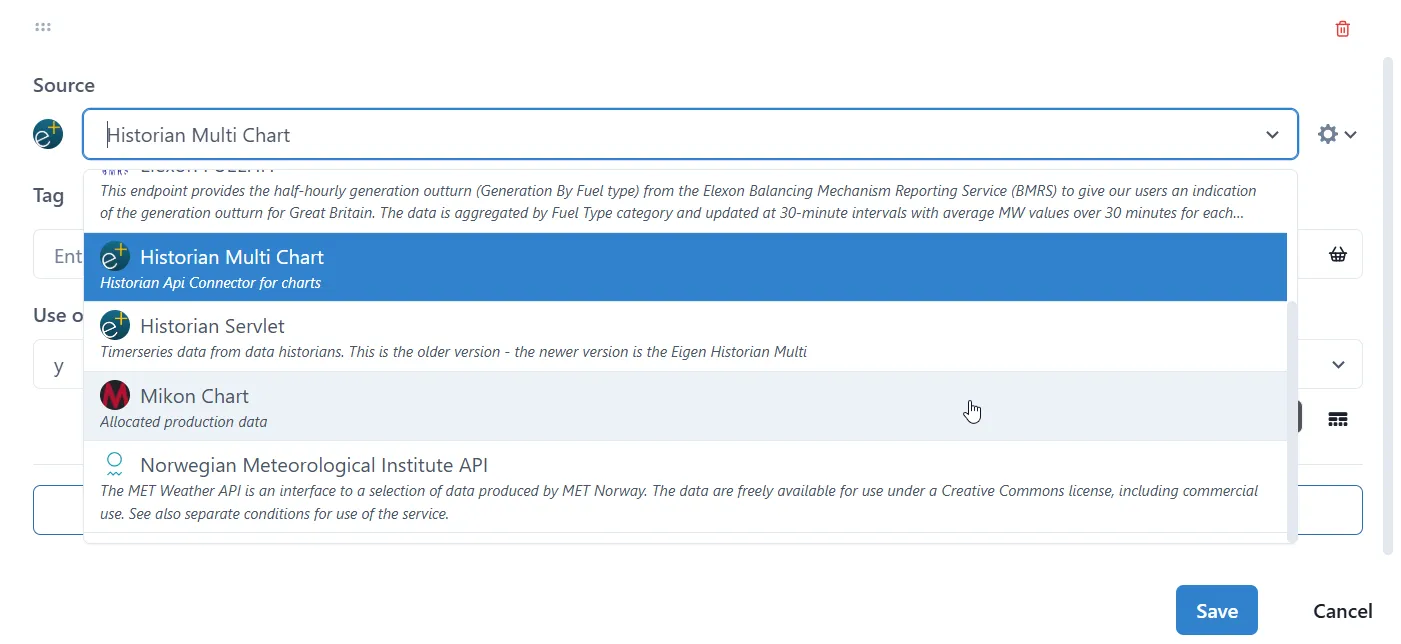
Task: Click the Norwegian Meteorological Institute logo
Action: [x=113, y=463]
